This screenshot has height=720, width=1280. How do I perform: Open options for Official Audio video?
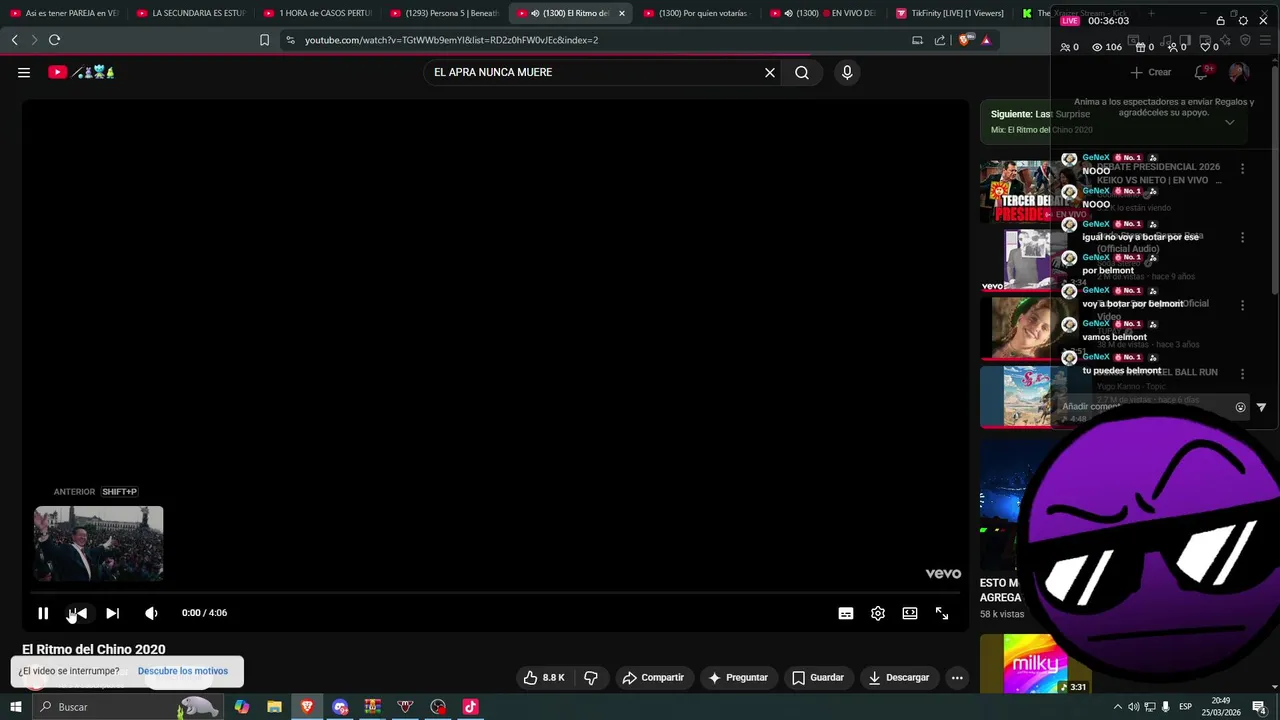(x=1242, y=237)
